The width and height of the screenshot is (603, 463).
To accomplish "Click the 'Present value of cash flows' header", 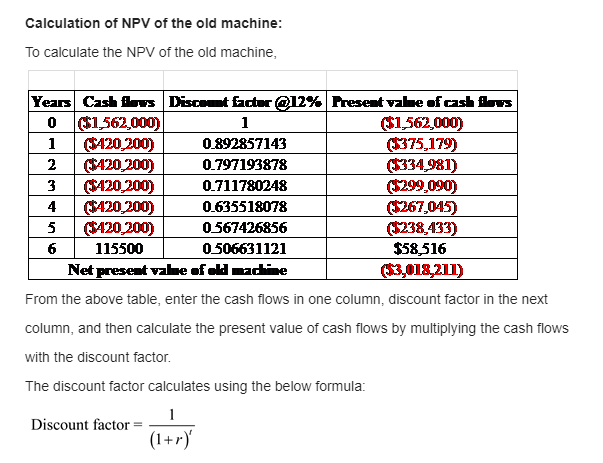I will [x=421, y=102].
